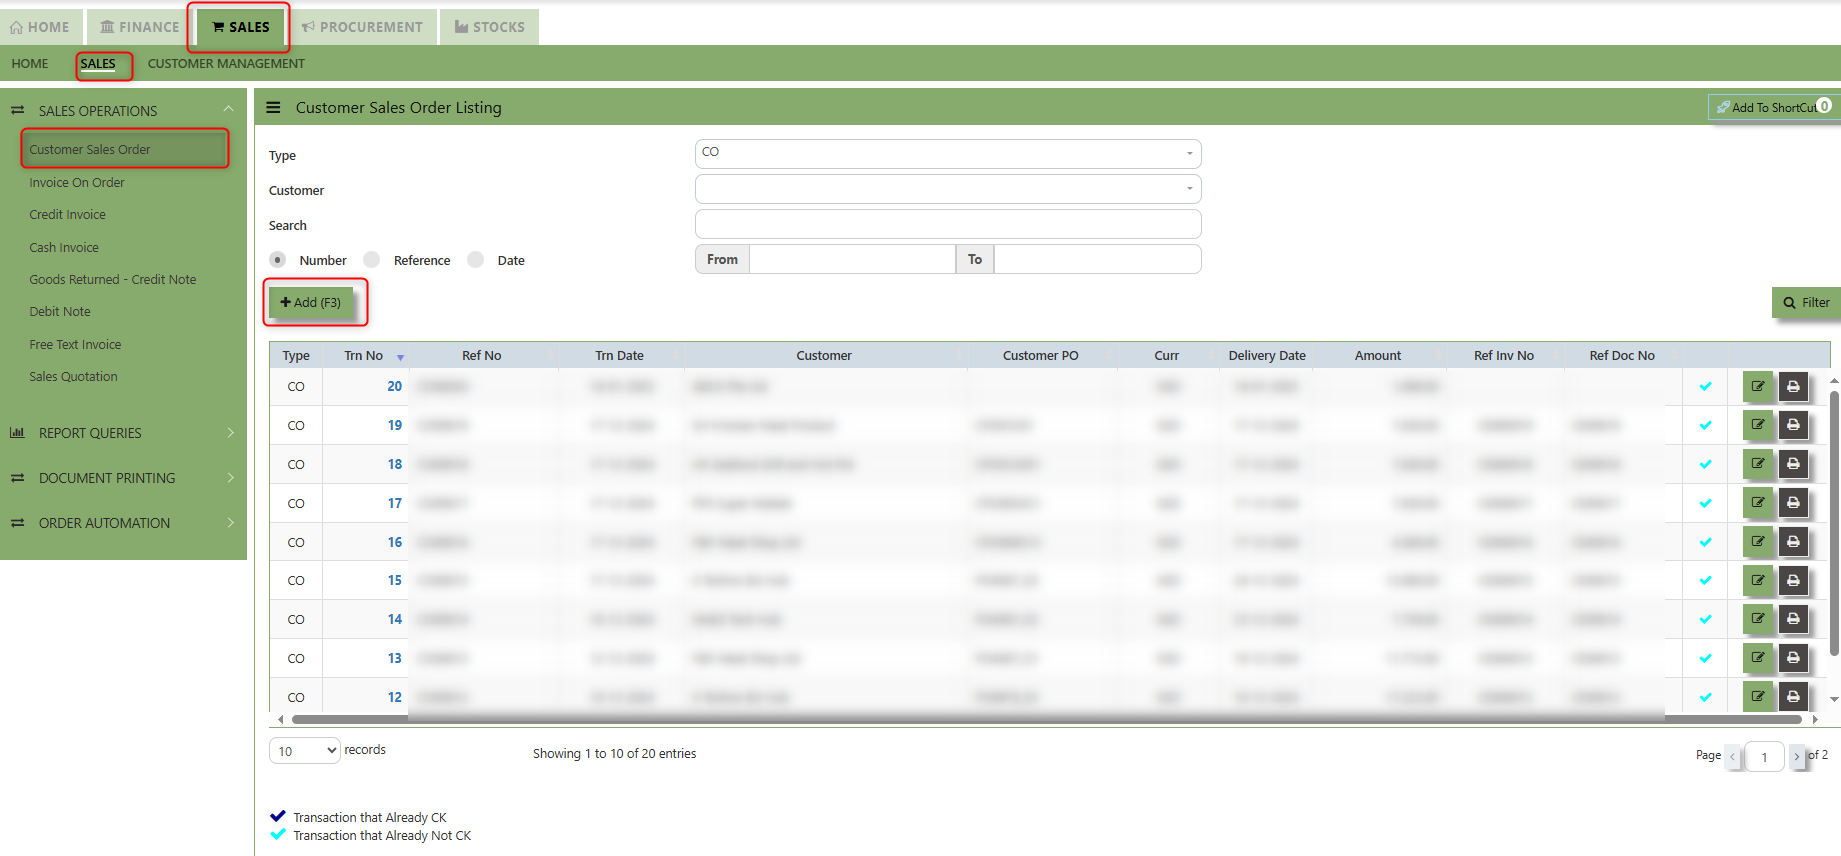
Task: Print order 15 using its printer icon
Action: 1793,580
